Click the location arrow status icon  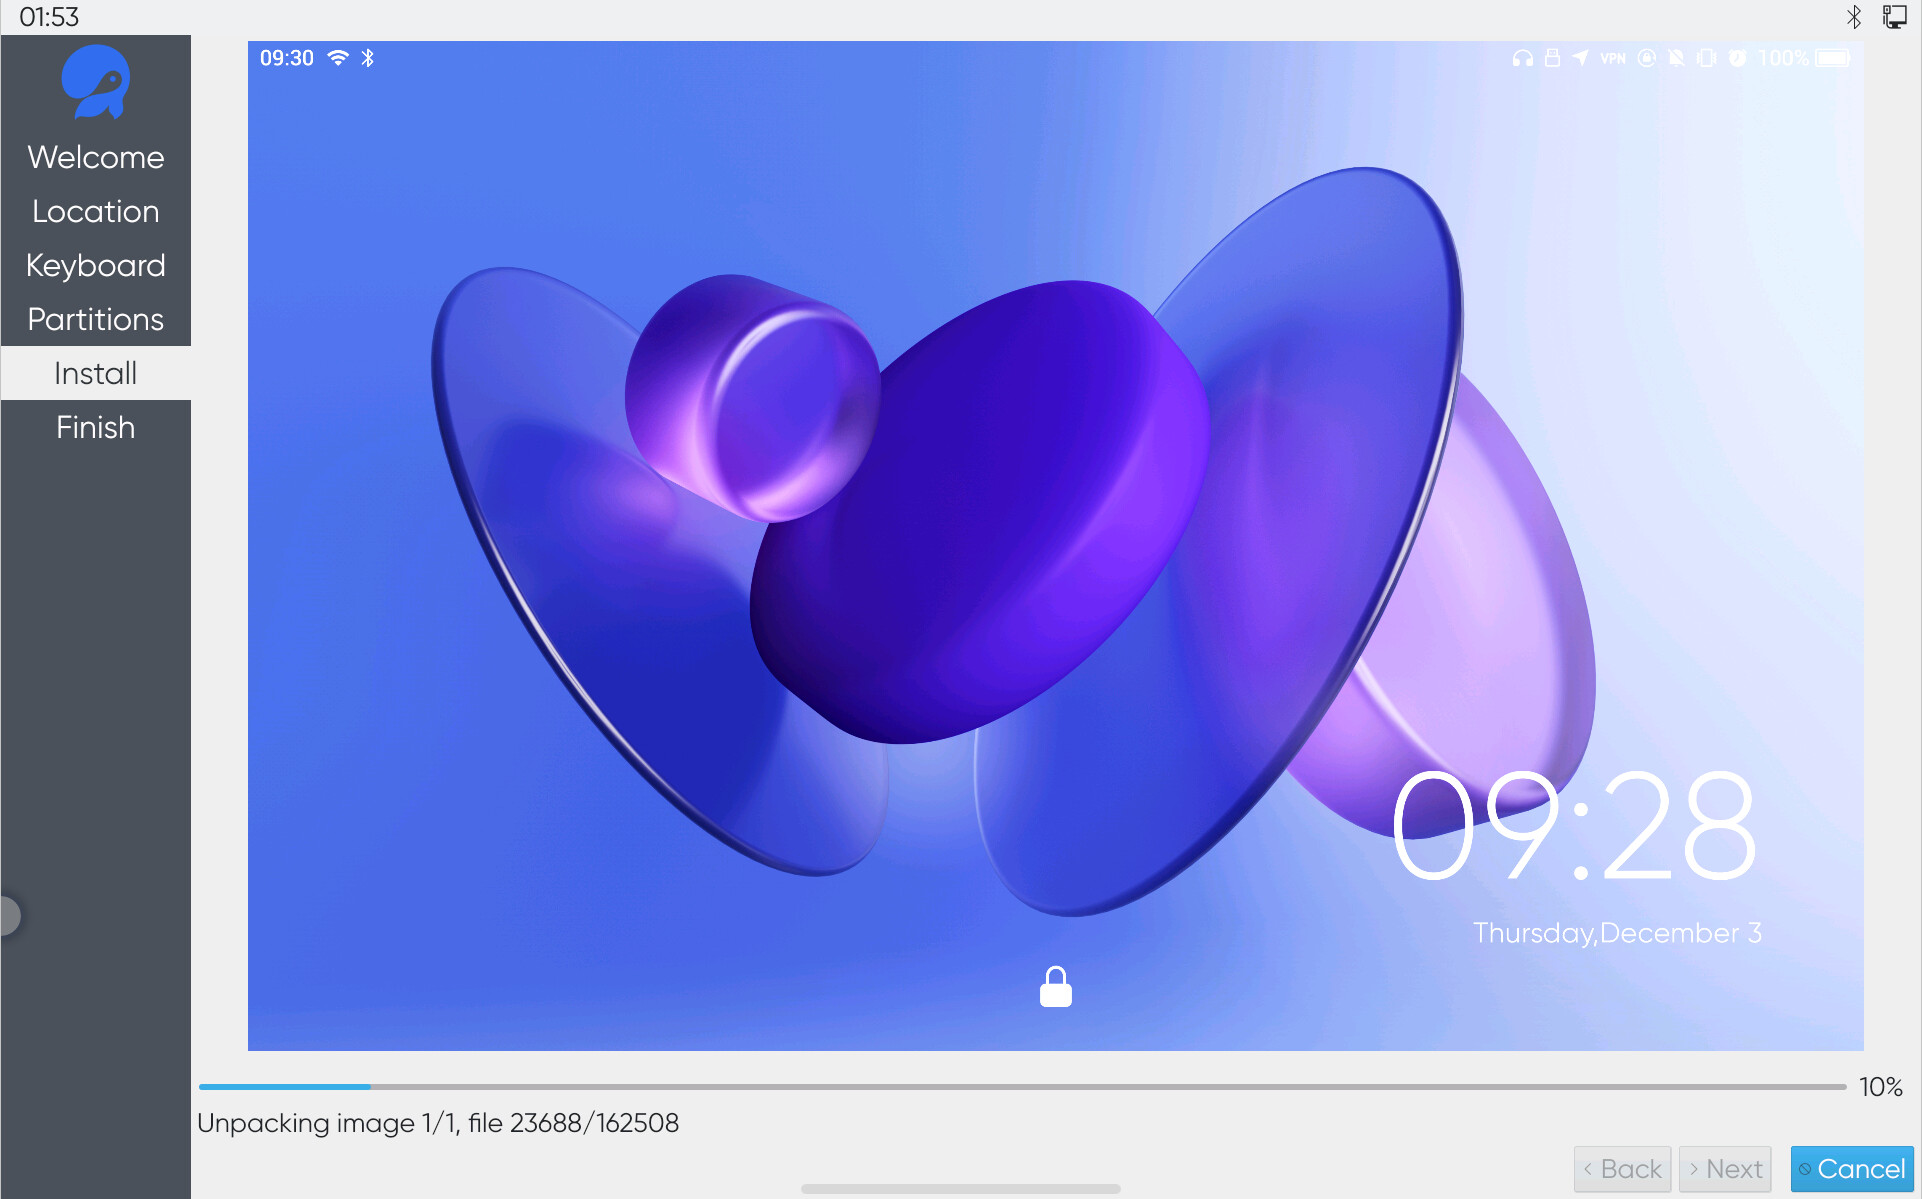(x=1580, y=58)
